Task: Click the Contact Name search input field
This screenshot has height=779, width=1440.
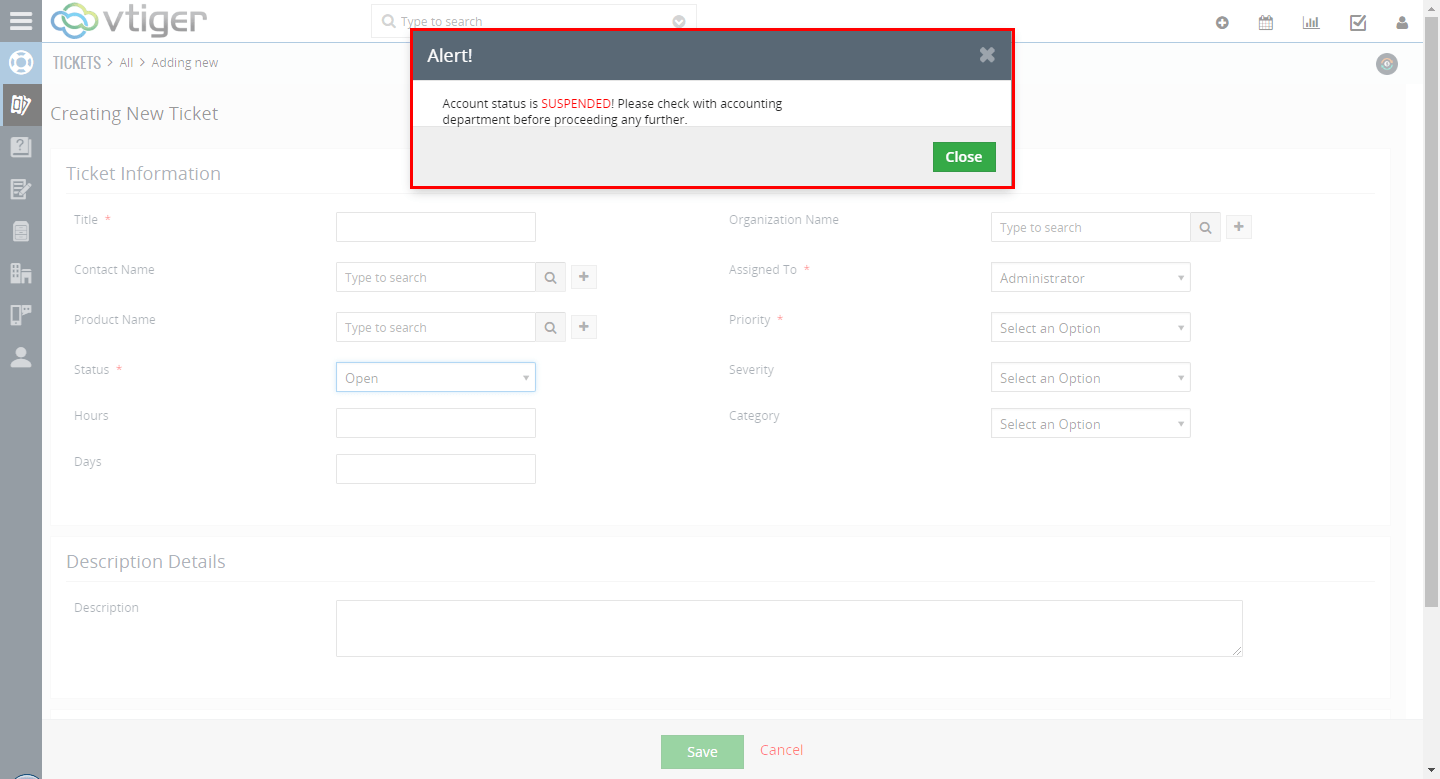Action: coord(435,277)
